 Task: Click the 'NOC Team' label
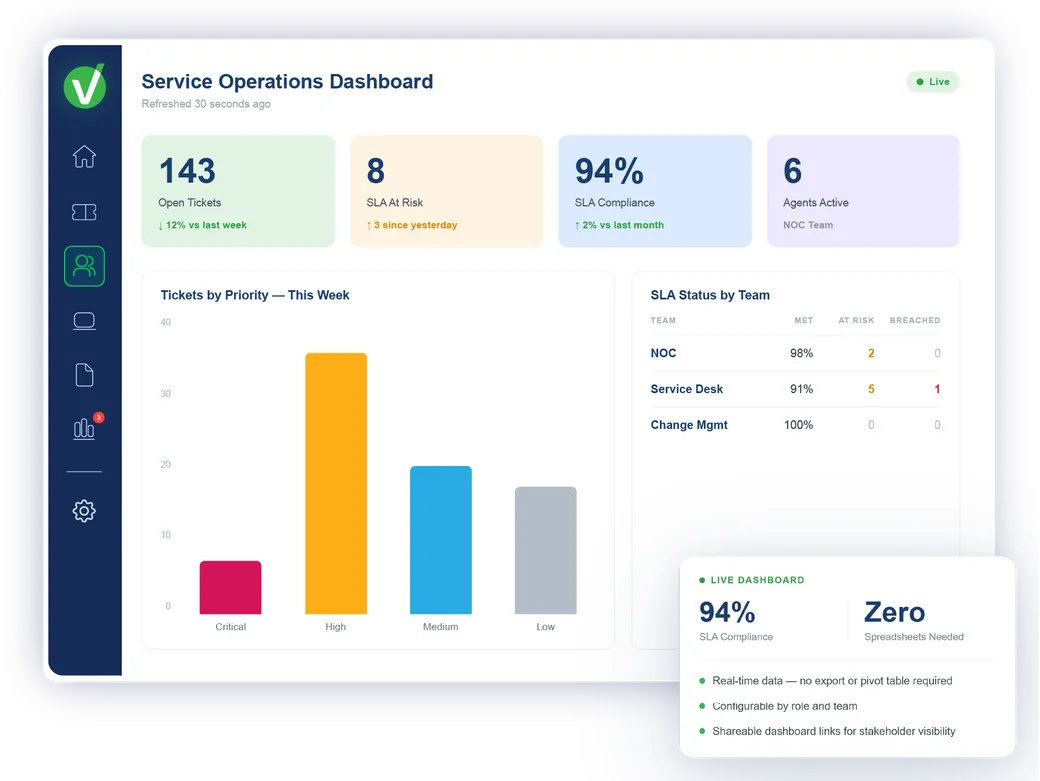808,225
